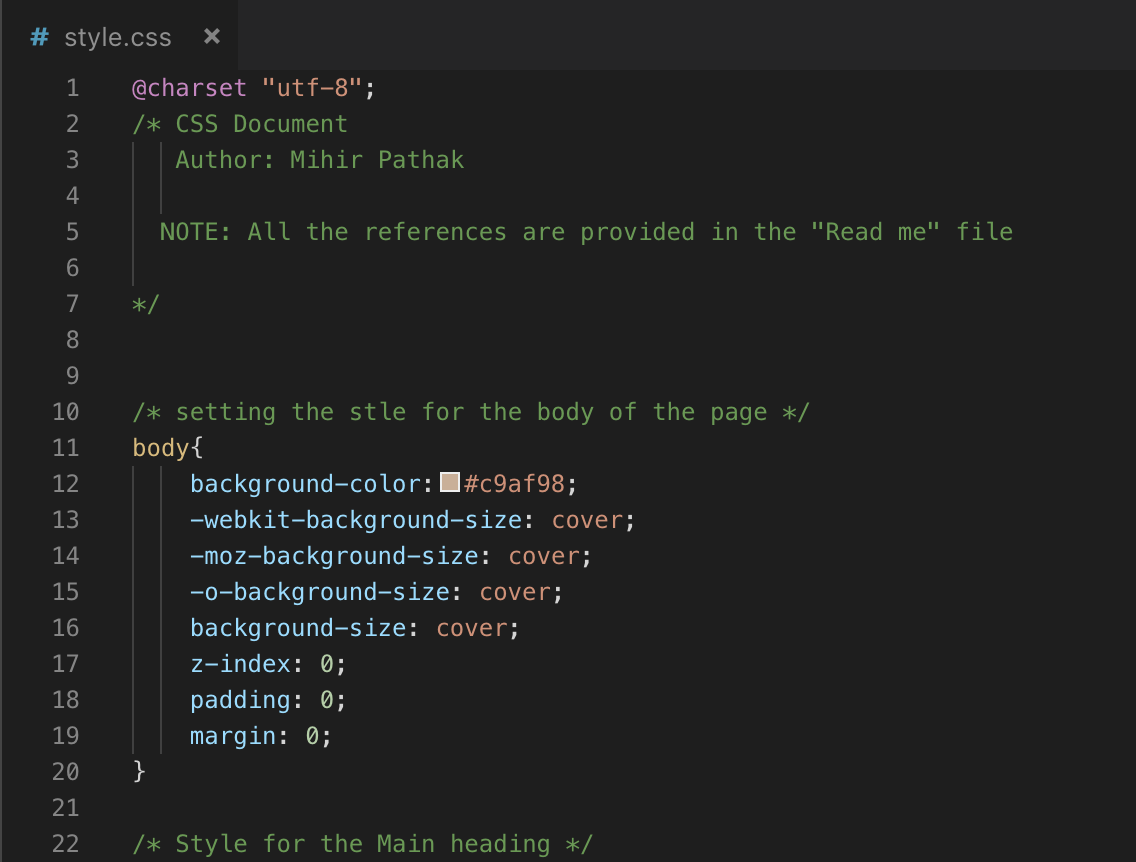Image resolution: width=1136 pixels, height=862 pixels.
Task: Click the NOTE comment about references
Action: click(586, 232)
